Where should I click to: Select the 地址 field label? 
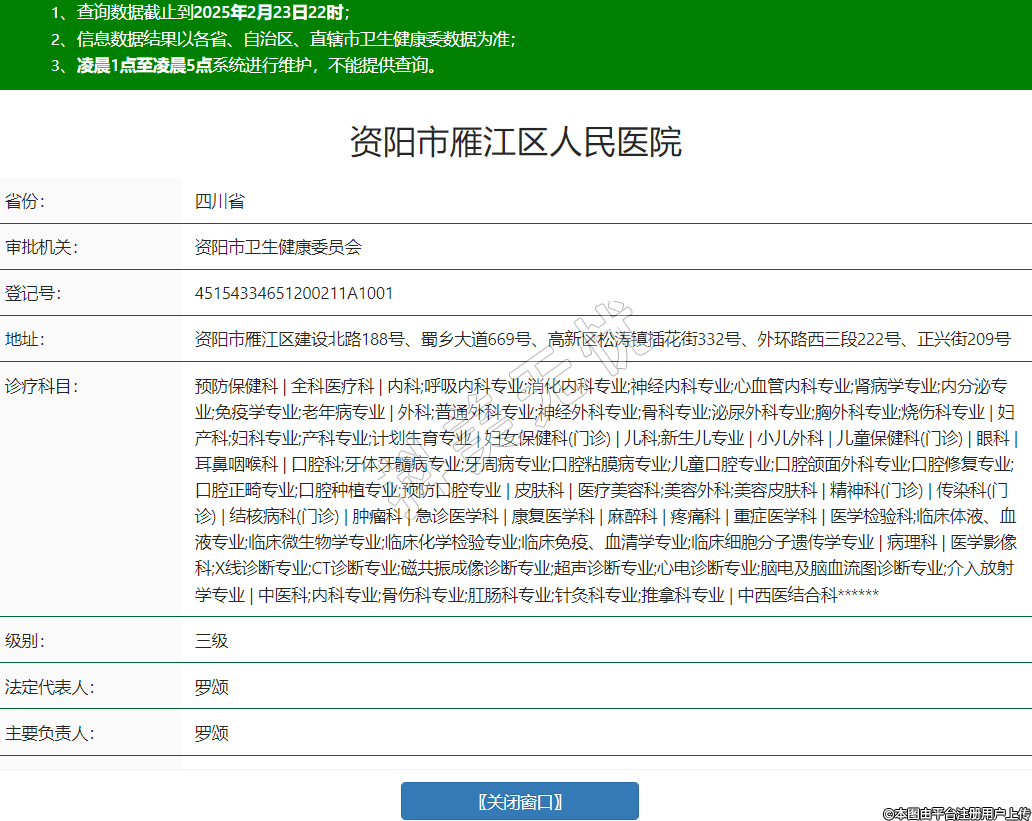click(x=26, y=339)
